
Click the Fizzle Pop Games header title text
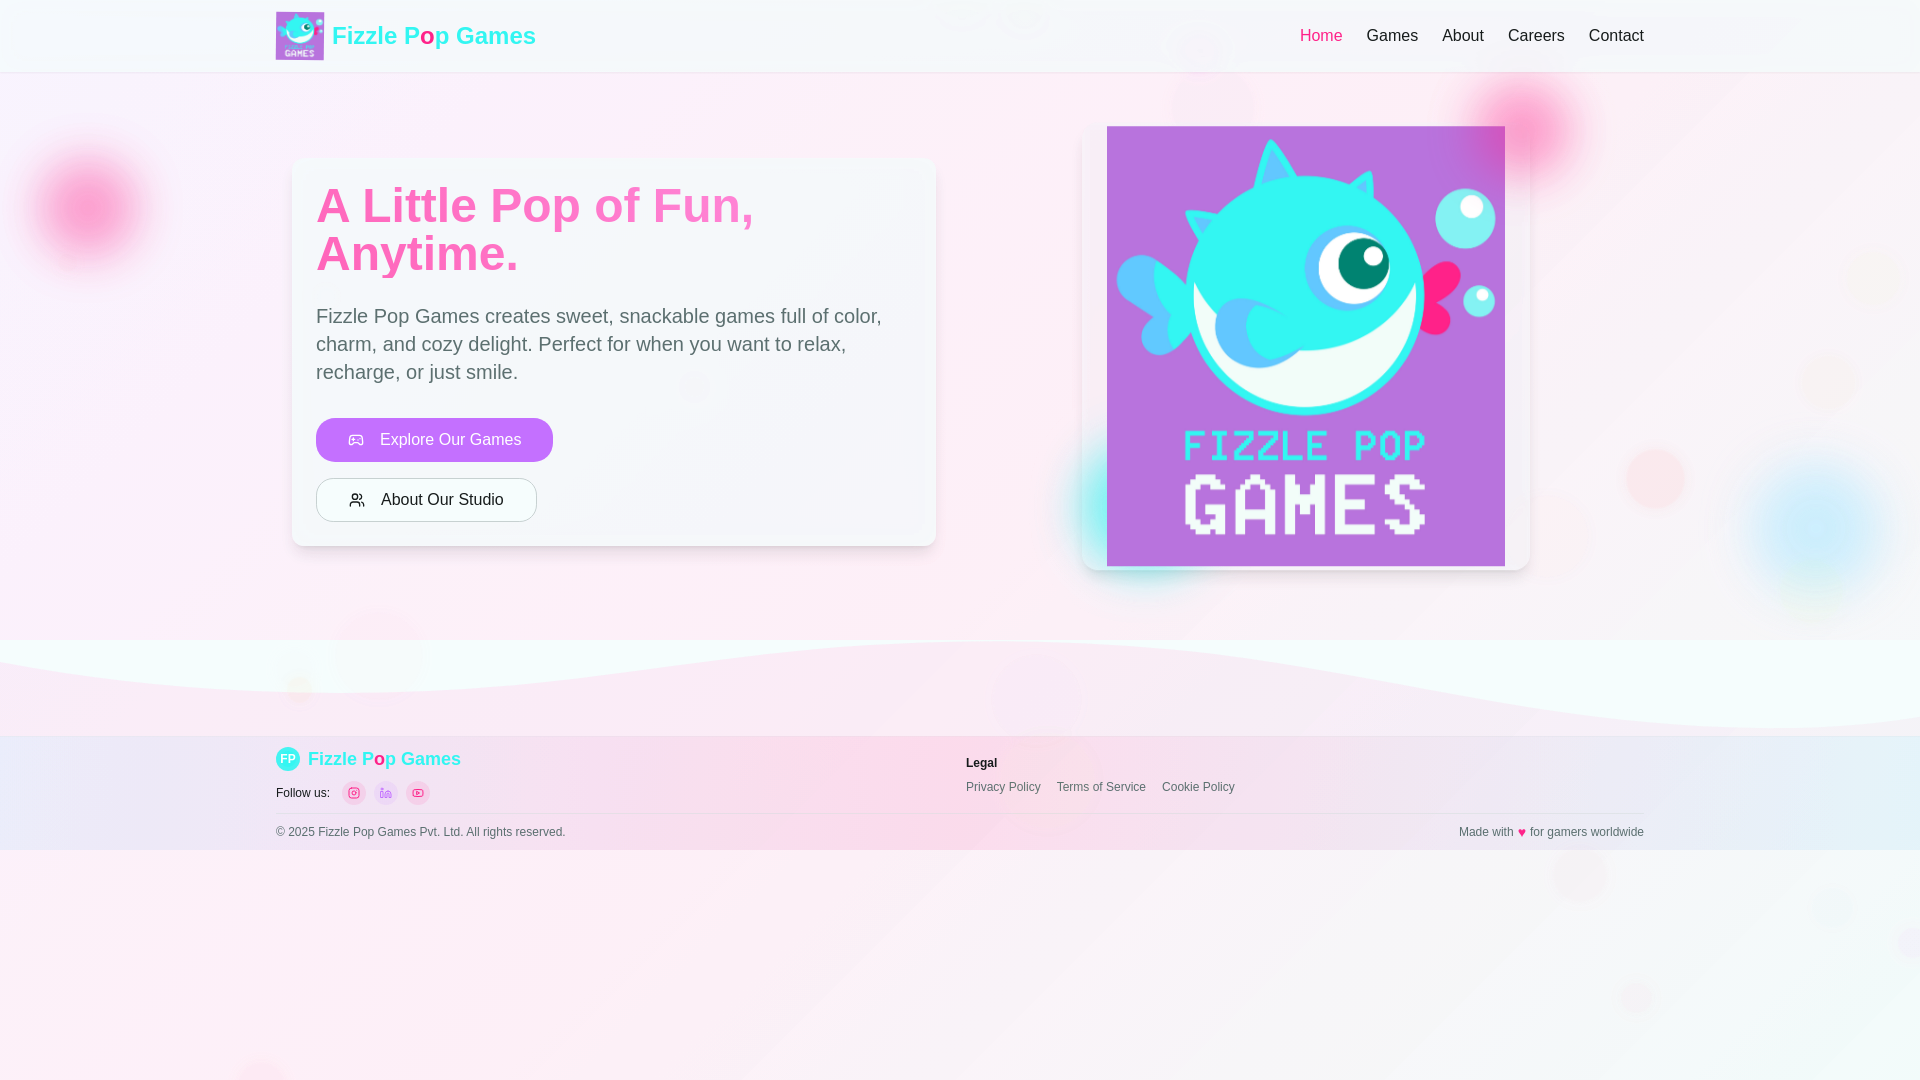point(434,35)
